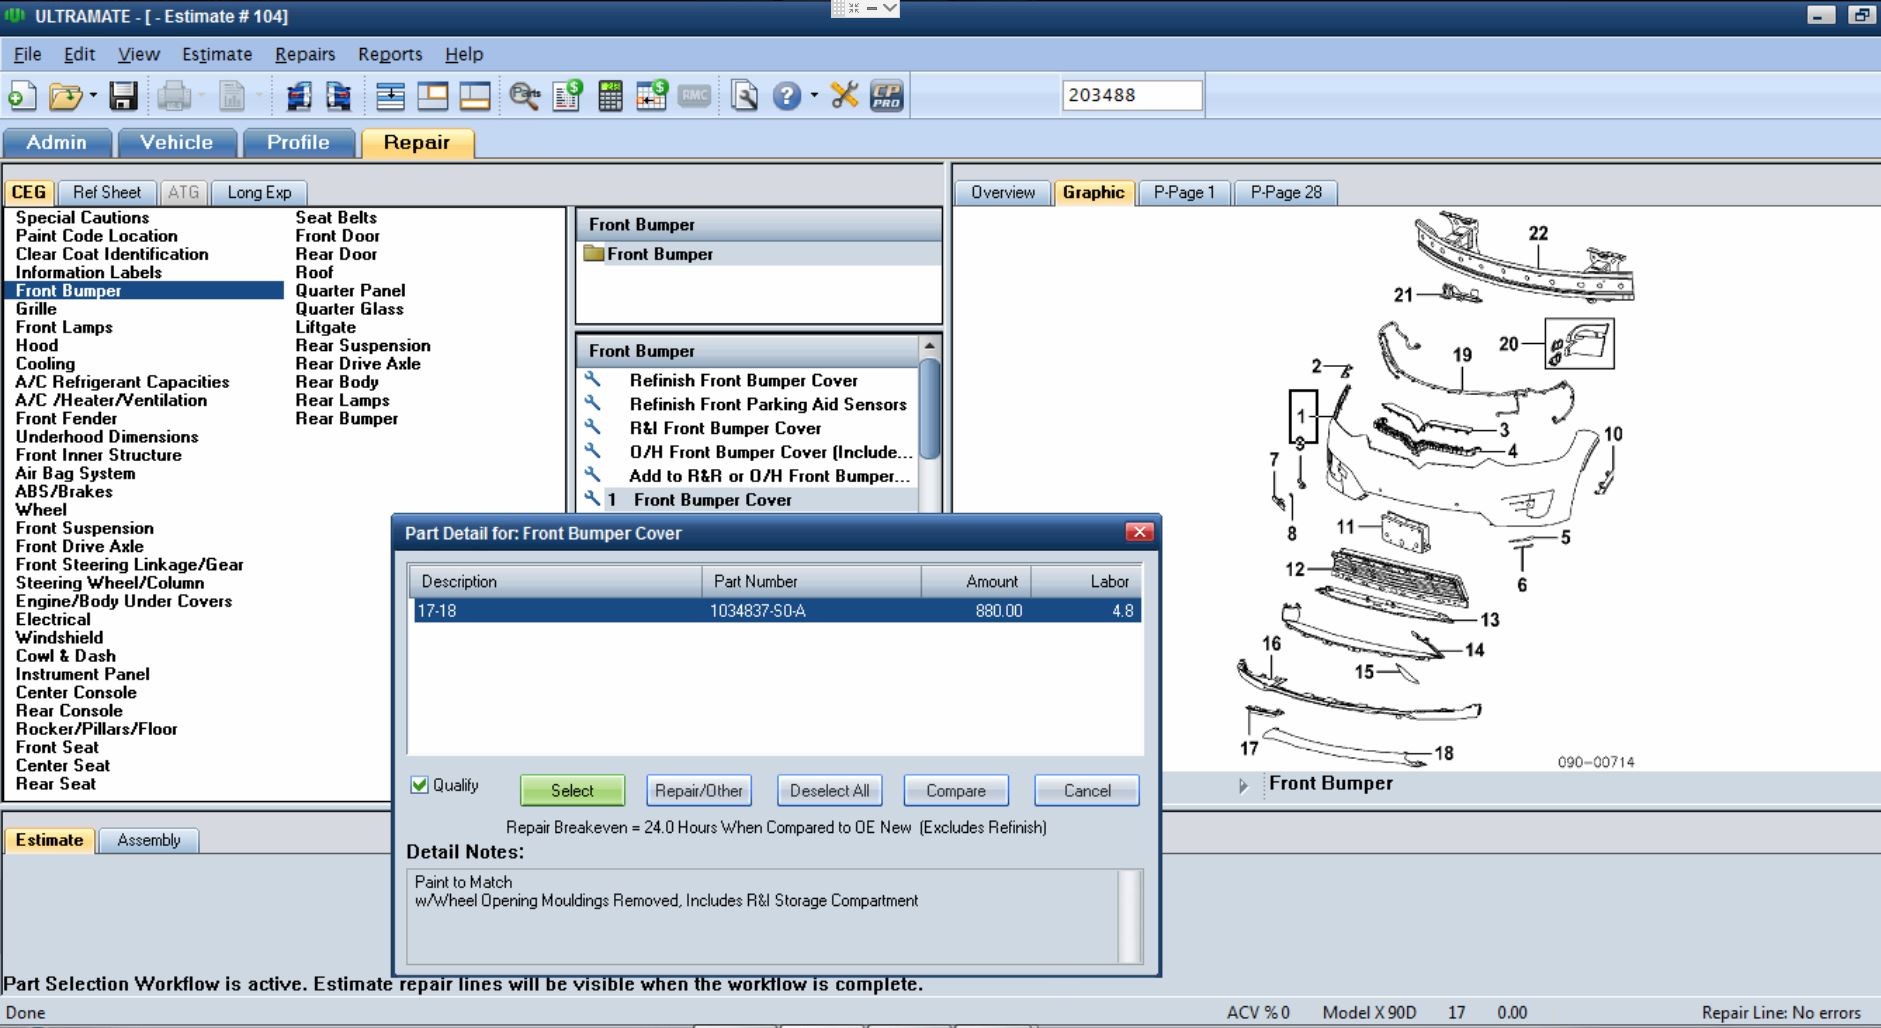Click the Front Bumper operations list scrollbar
The width and height of the screenshot is (1881, 1028).
pyautogui.click(x=929, y=410)
